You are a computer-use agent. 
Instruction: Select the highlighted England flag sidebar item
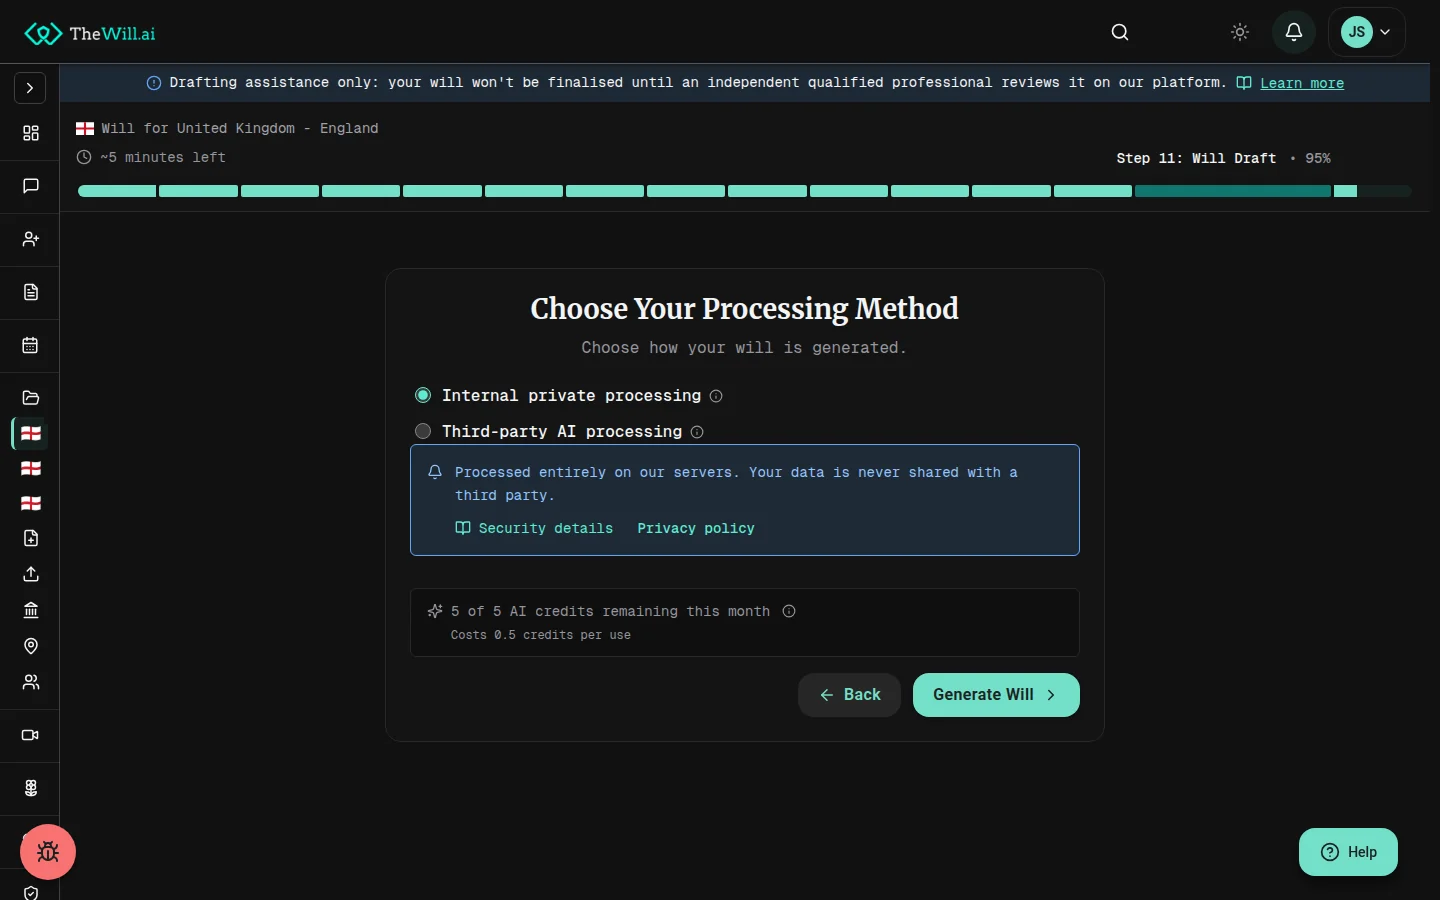(31, 434)
